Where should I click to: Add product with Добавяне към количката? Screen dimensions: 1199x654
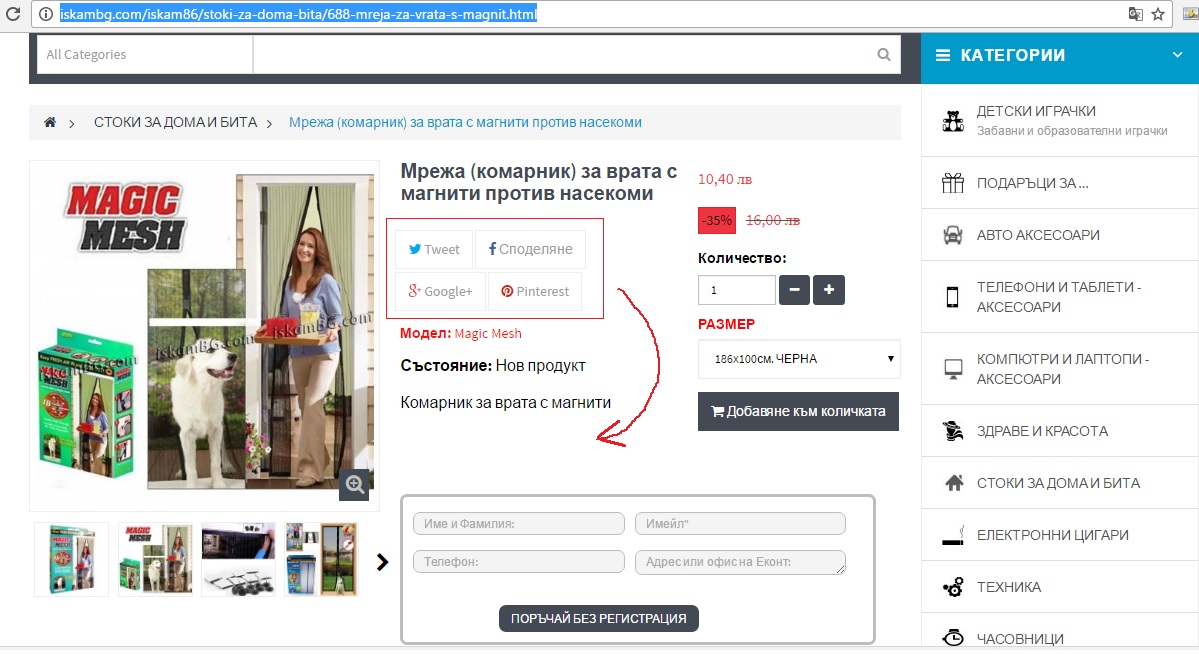click(798, 412)
